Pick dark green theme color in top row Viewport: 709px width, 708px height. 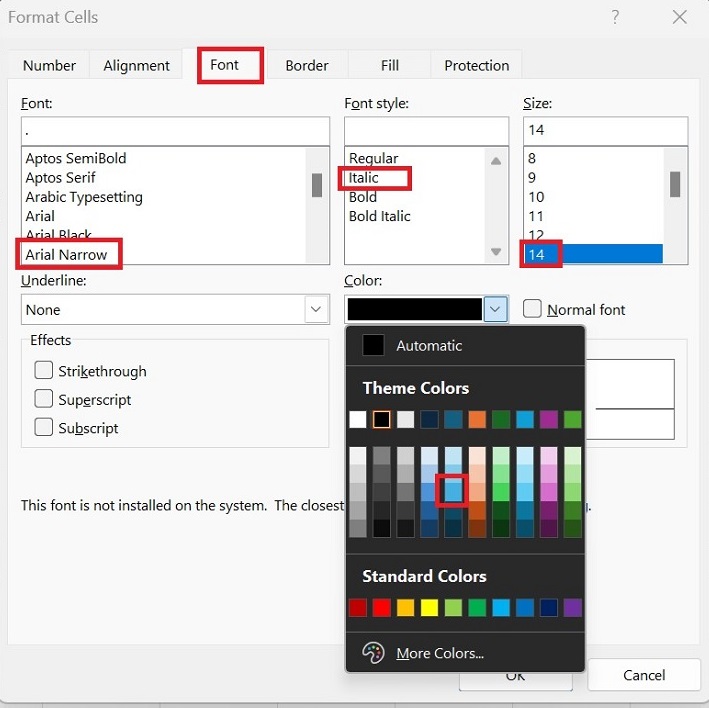click(x=501, y=420)
